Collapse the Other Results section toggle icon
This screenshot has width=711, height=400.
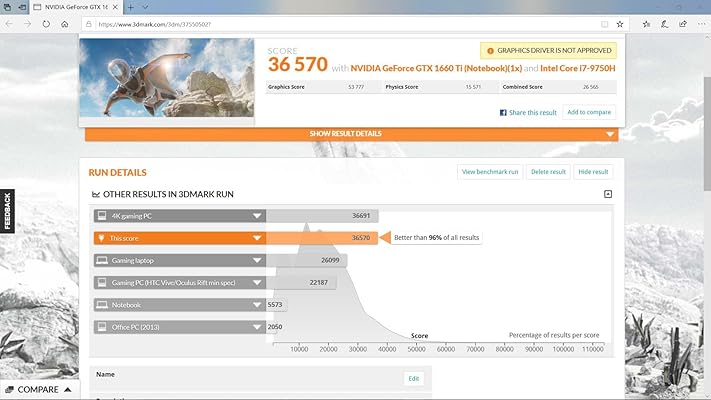point(608,194)
